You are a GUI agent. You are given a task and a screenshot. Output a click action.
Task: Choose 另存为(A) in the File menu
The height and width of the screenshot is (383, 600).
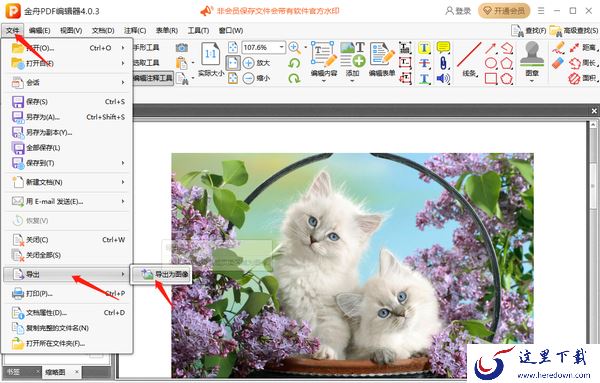coord(68,117)
